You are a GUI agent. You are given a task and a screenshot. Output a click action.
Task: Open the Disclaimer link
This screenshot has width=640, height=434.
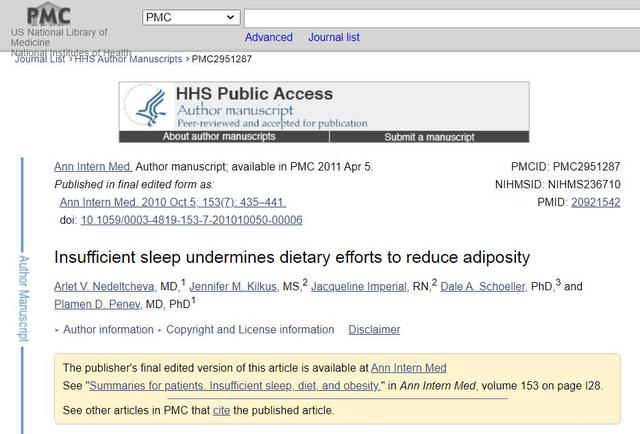coord(374,329)
